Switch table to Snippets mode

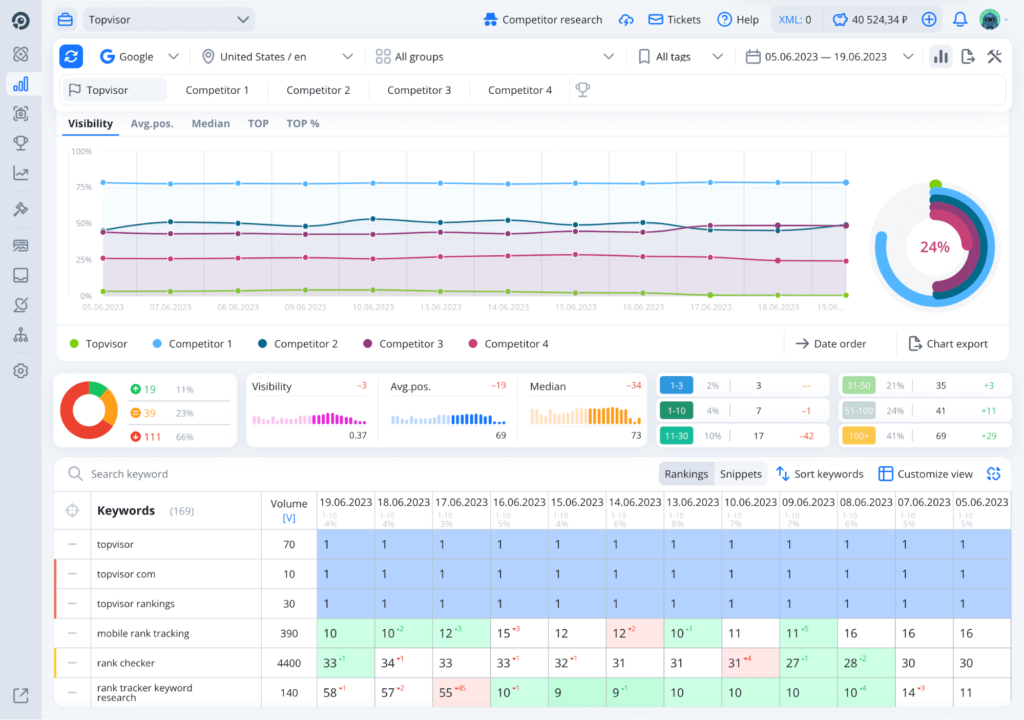(x=741, y=474)
